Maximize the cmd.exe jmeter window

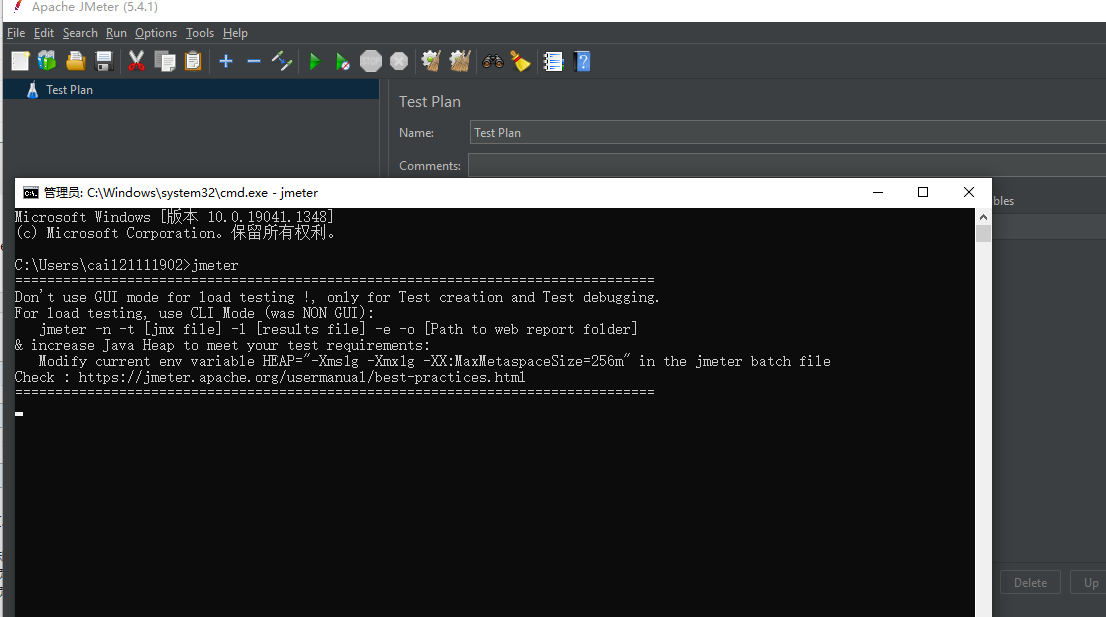click(x=923, y=193)
